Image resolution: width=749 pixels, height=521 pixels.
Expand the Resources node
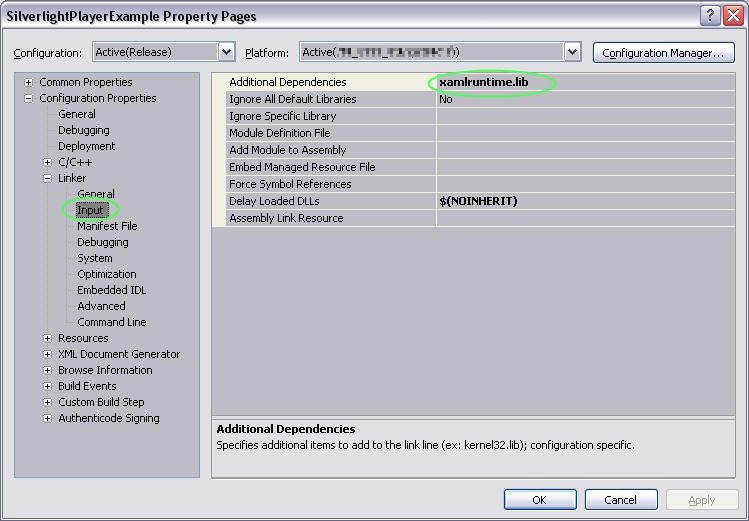click(x=47, y=338)
